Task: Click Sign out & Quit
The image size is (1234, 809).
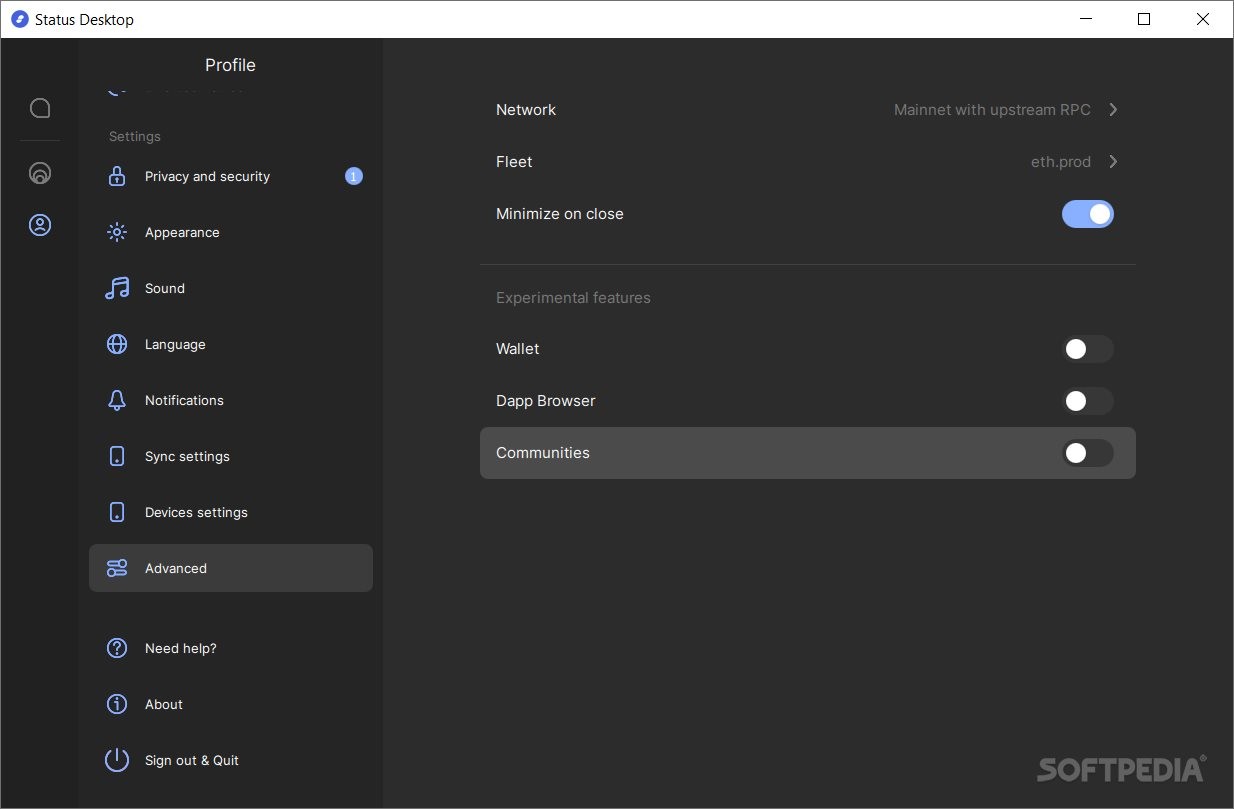Action: (231, 761)
